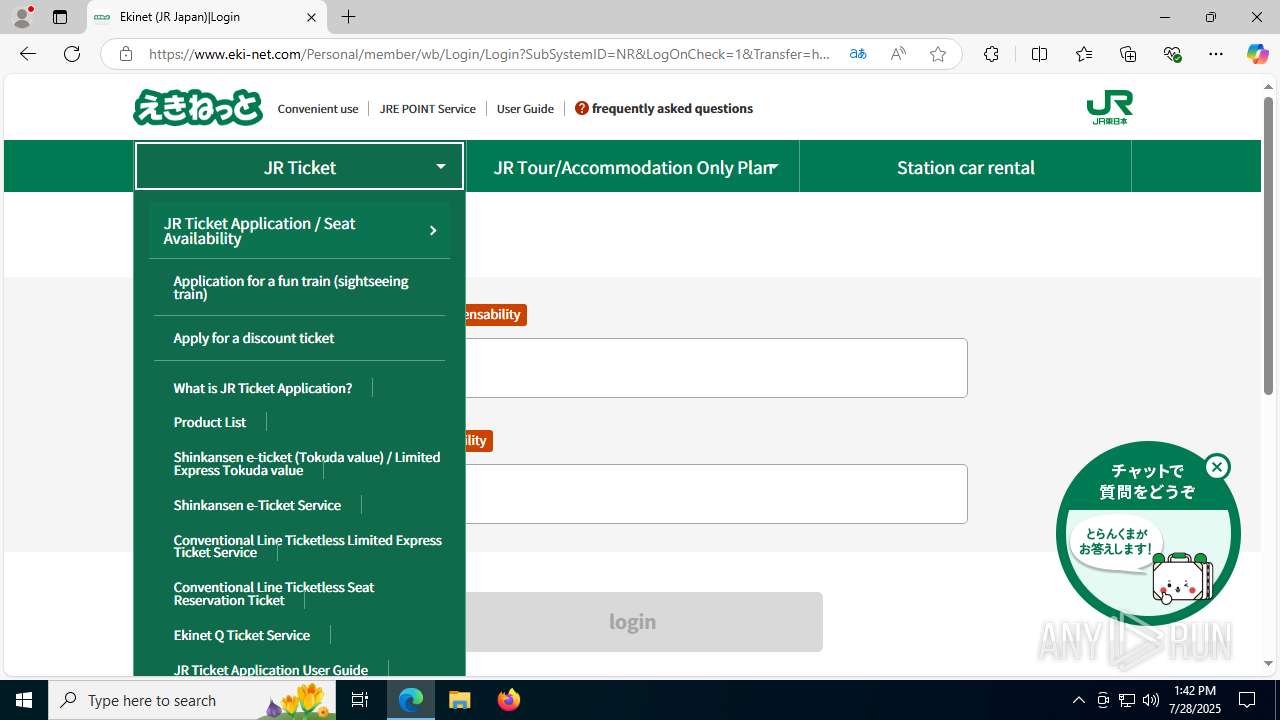Open the system volume control
Screen dimensions: 1280x720
1151,700
